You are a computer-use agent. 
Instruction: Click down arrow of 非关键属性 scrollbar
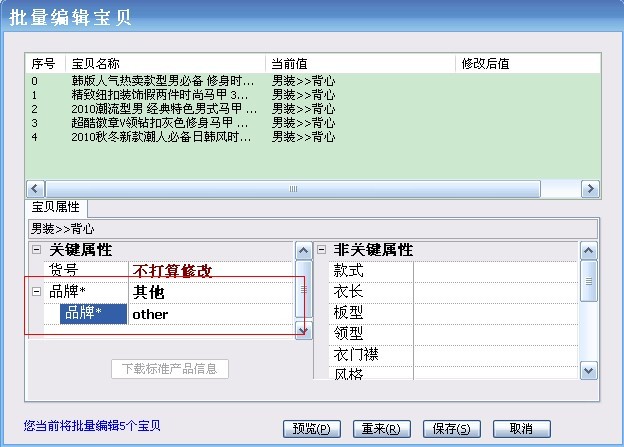(x=589, y=370)
